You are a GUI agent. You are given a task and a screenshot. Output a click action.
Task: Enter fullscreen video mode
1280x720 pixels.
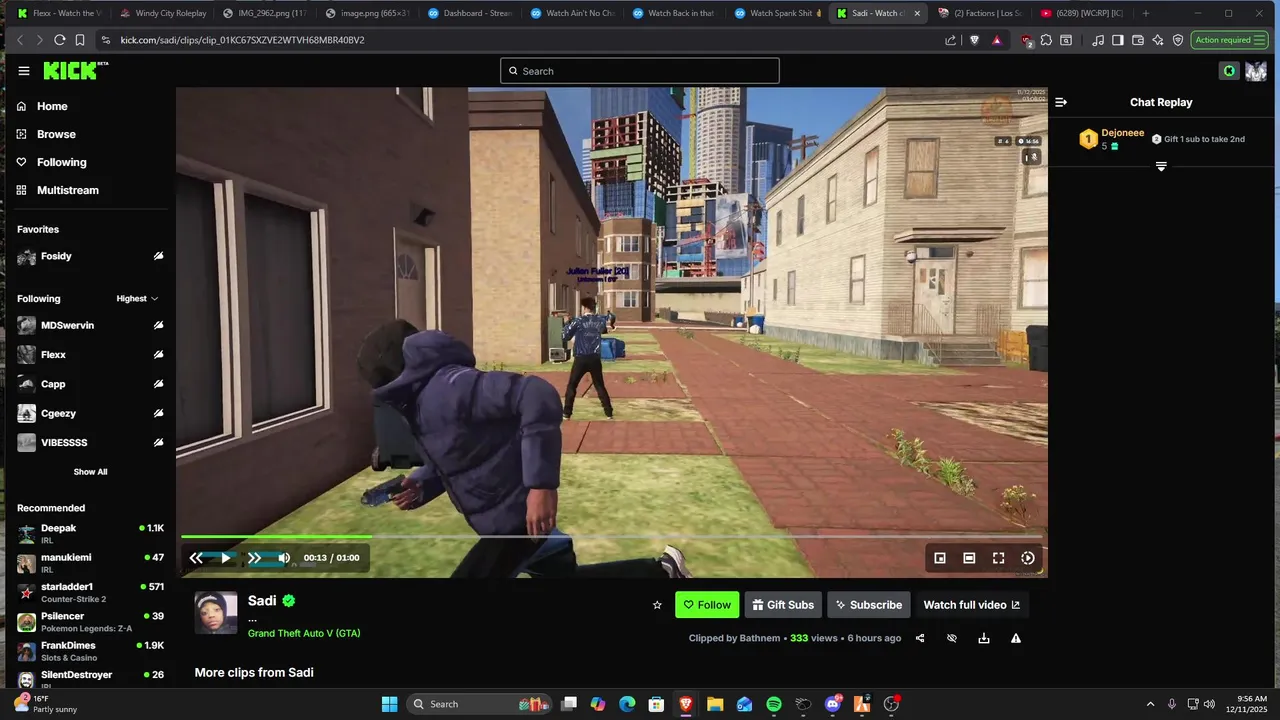click(998, 558)
